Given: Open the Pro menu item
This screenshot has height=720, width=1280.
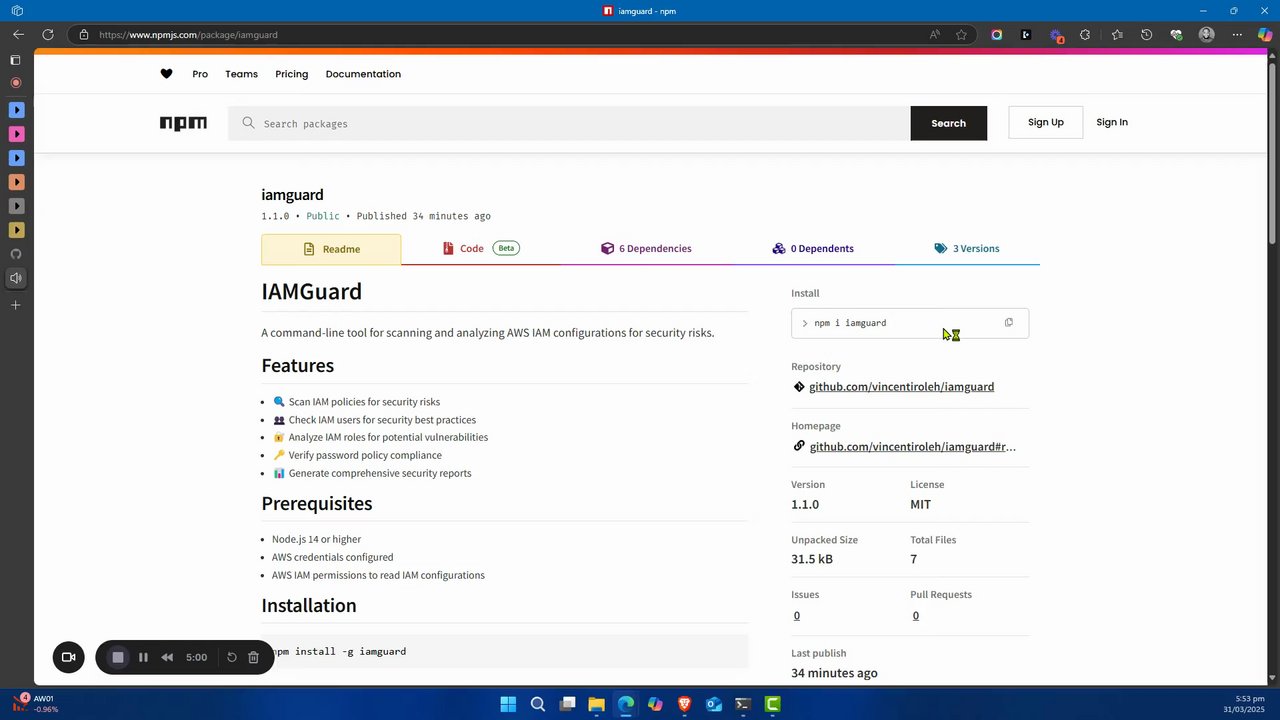Looking at the screenshot, I should 200,74.
